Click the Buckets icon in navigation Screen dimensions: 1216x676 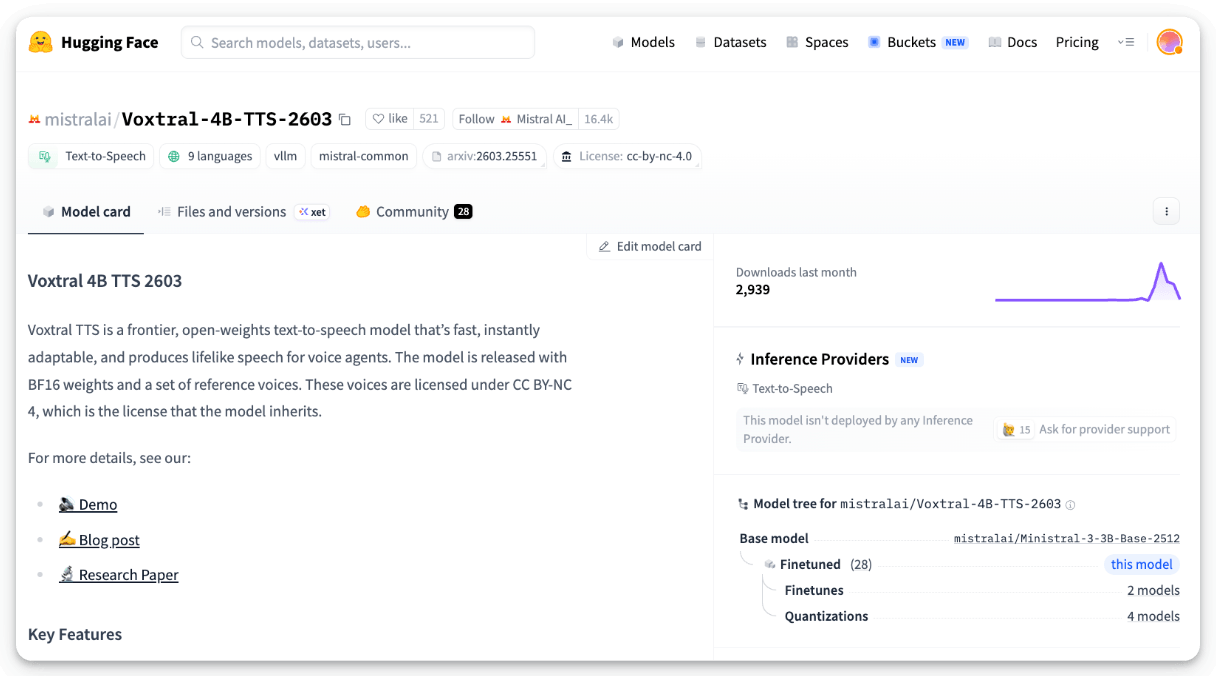point(874,43)
